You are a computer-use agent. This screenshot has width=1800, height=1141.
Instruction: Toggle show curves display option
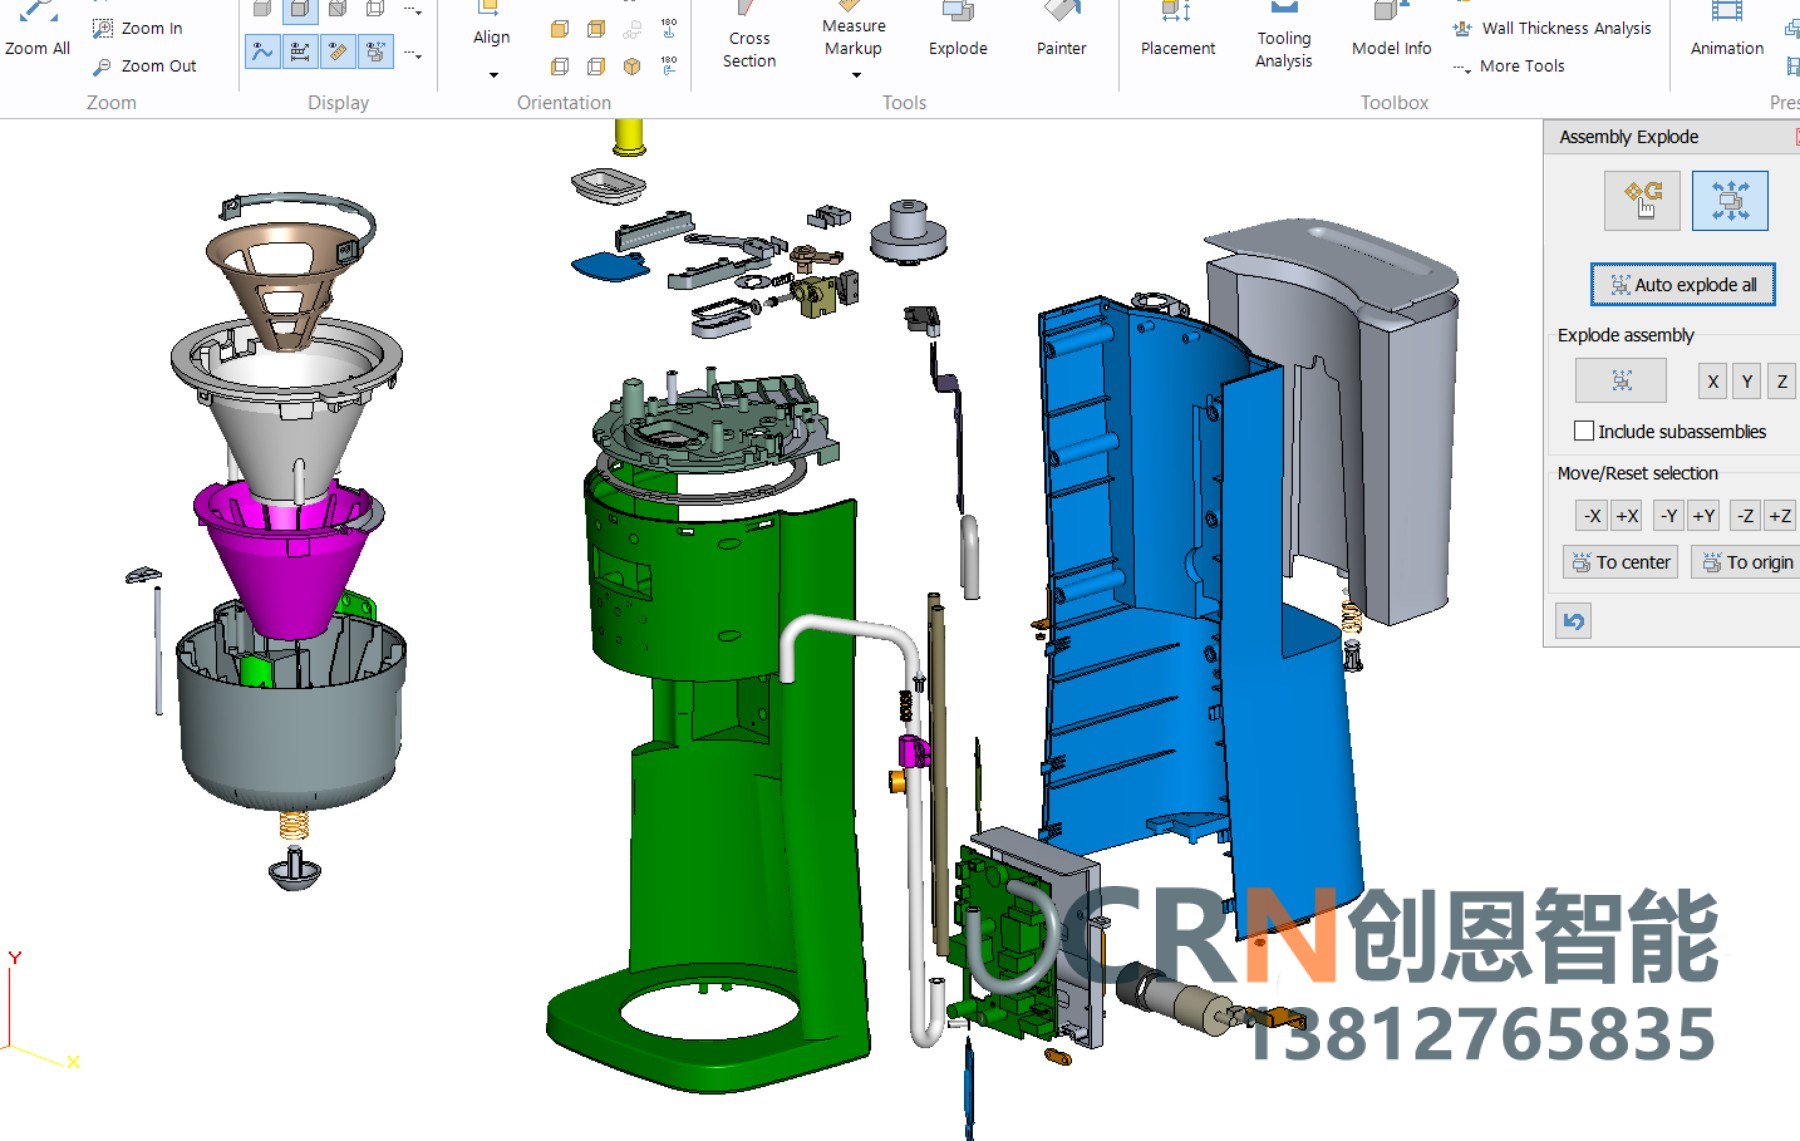click(x=263, y=51)
